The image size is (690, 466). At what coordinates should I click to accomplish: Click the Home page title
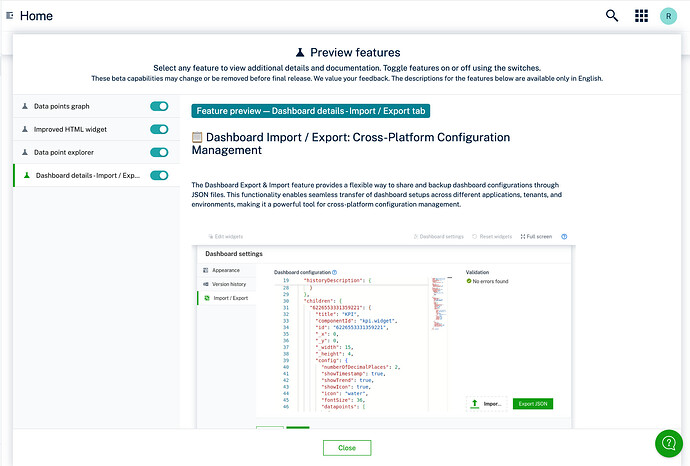pyautogui.click(x=36, y=16)
